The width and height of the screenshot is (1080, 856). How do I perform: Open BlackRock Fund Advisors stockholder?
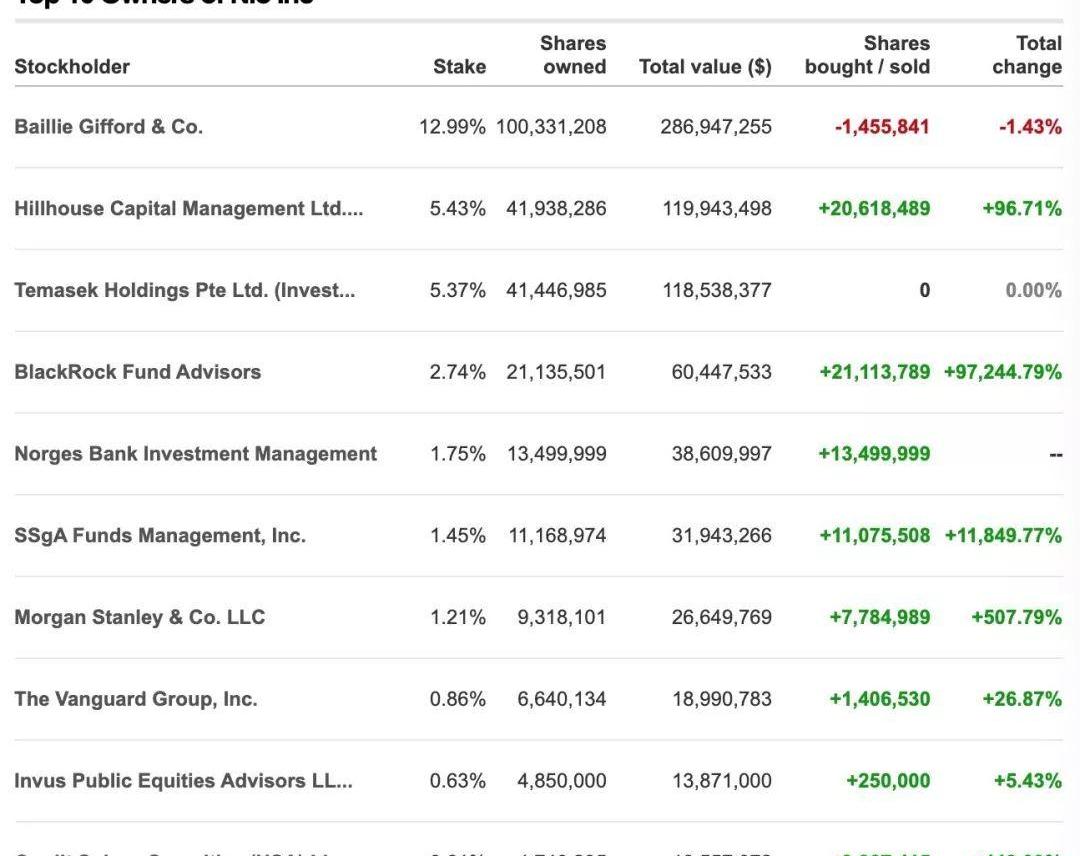(138, 372)
